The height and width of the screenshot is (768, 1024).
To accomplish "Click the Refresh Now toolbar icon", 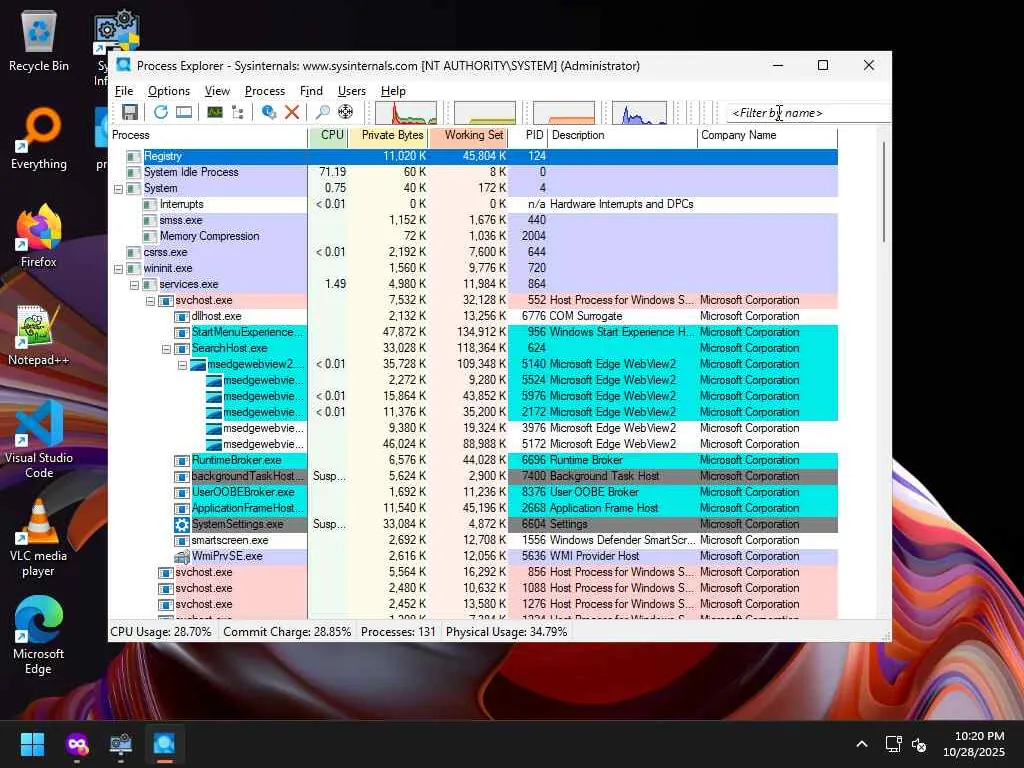I will [x=161, y=112].
